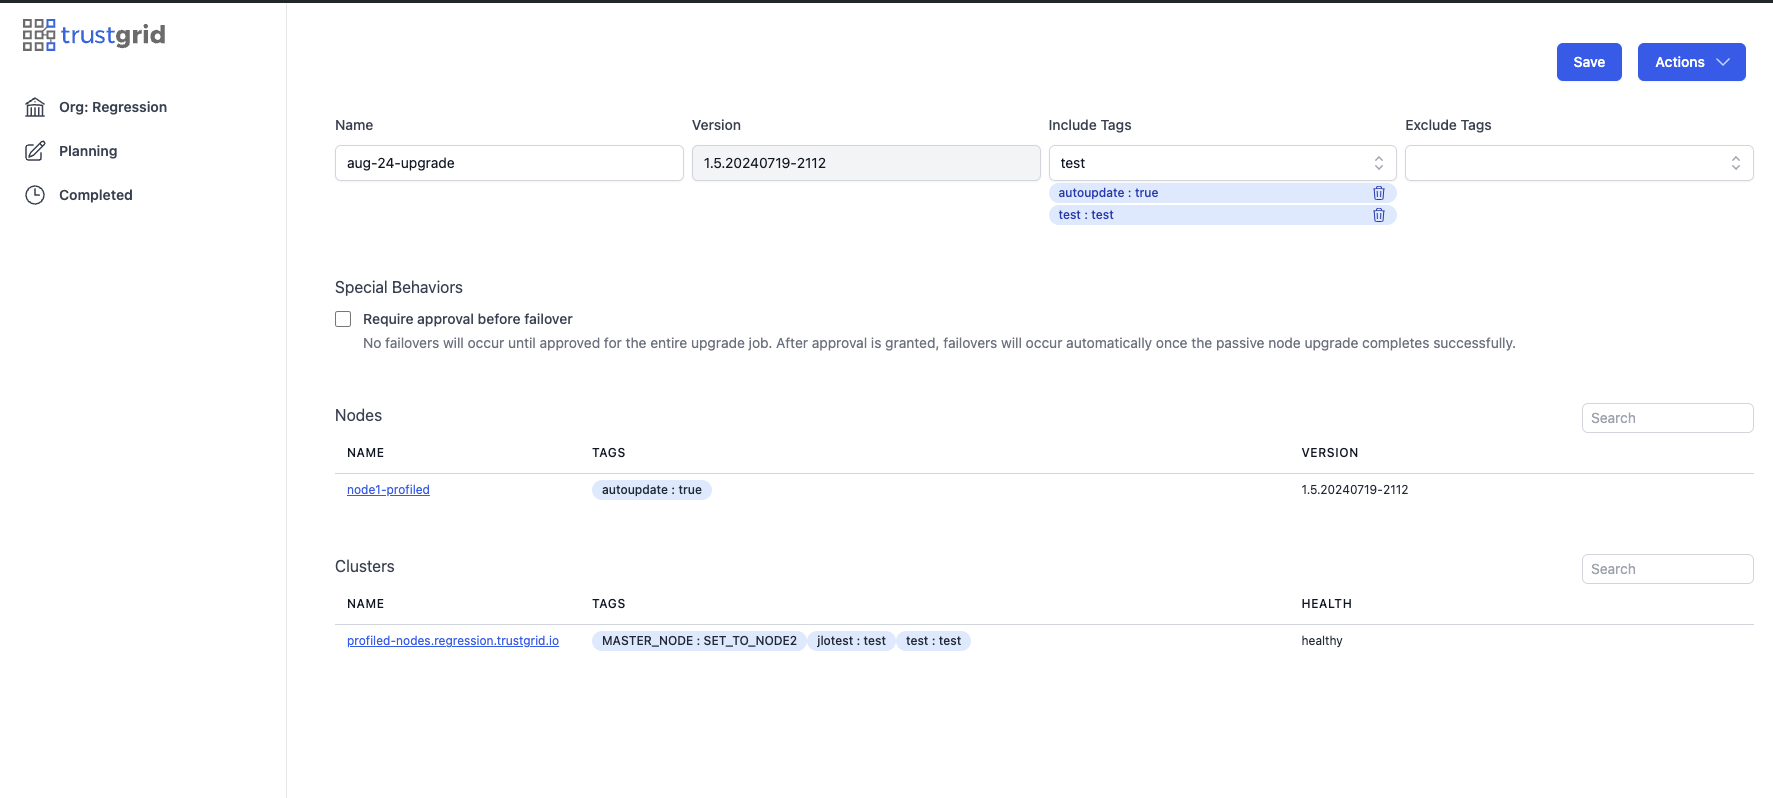The height and width of the screenshot is (798, 1773).
Task: Go to the Completed section
Action: 96,195
